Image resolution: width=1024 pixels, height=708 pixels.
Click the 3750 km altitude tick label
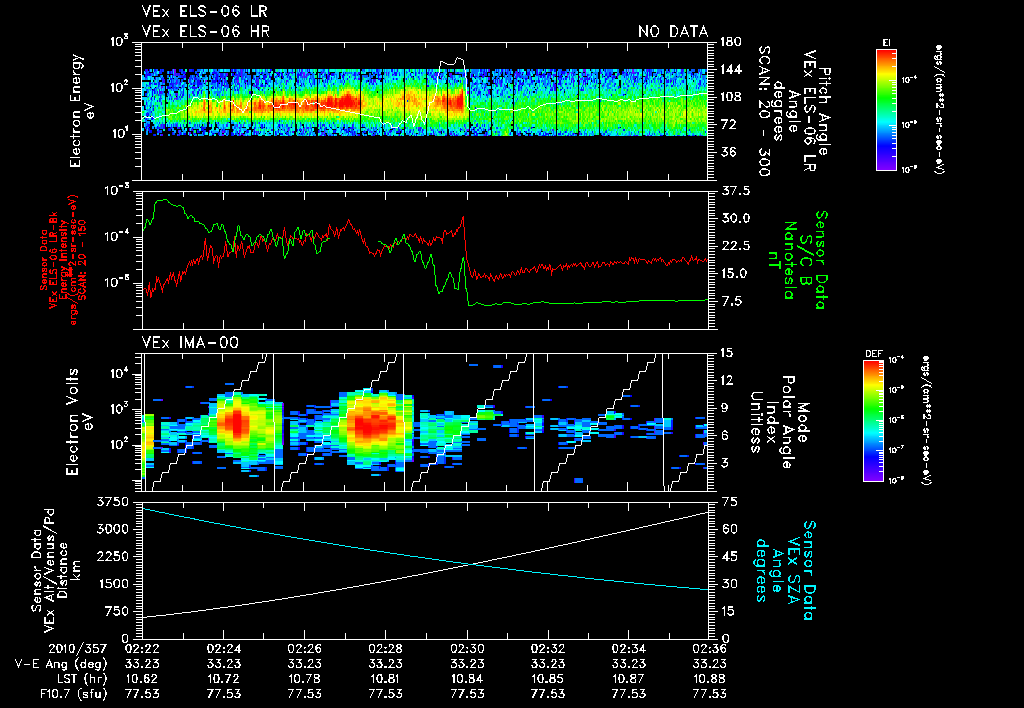point(112,502)
